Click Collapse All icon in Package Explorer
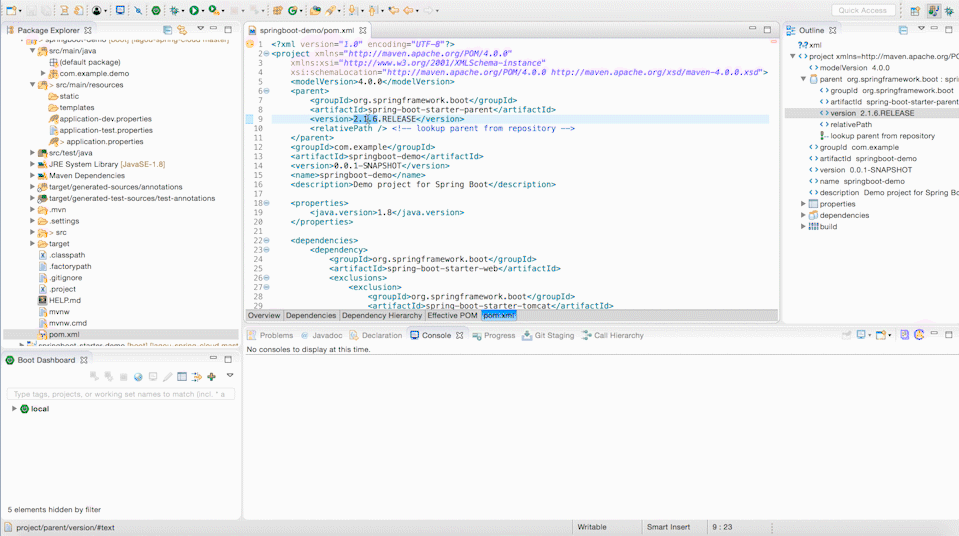 click(168, 30)
